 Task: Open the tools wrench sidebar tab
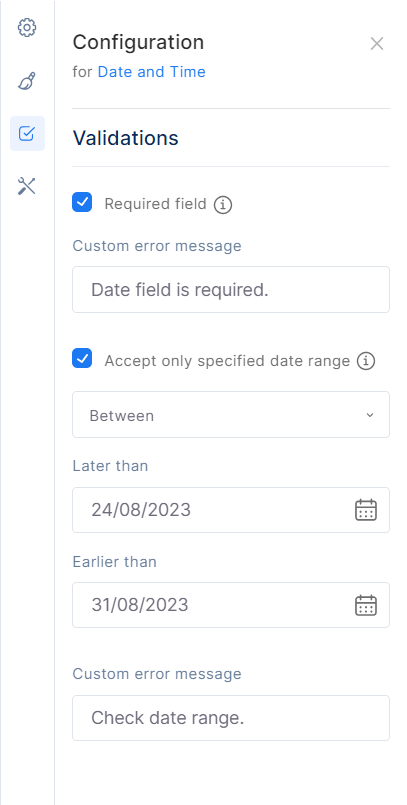point(27,186)
